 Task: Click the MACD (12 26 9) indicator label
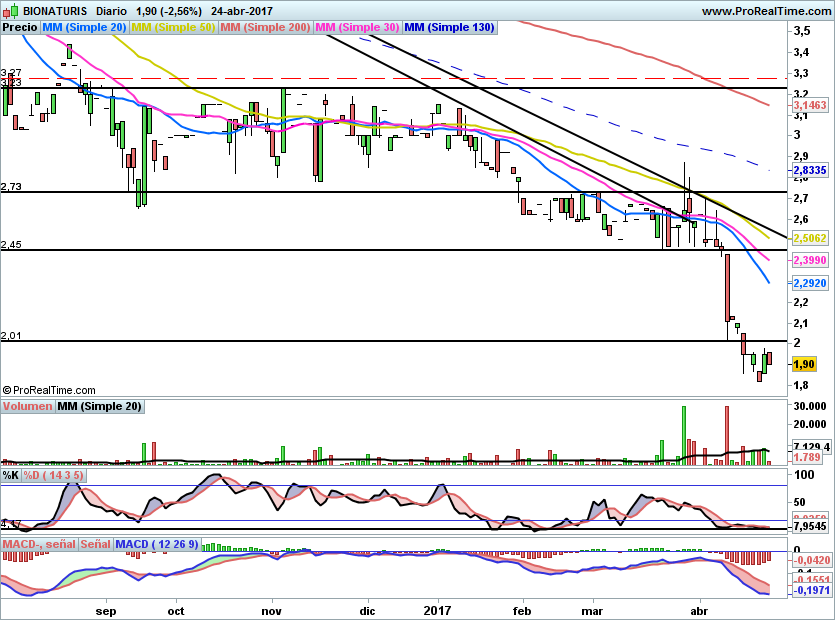157,544
